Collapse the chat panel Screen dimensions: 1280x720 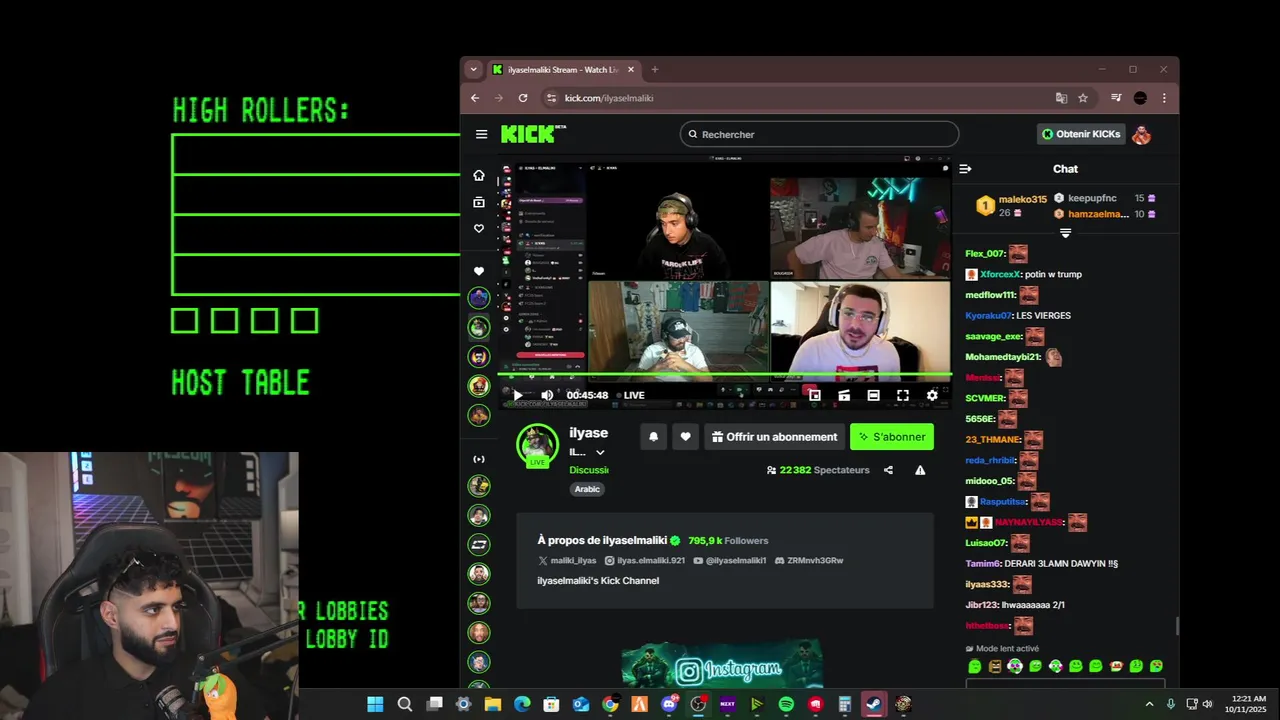pos(965,169)
